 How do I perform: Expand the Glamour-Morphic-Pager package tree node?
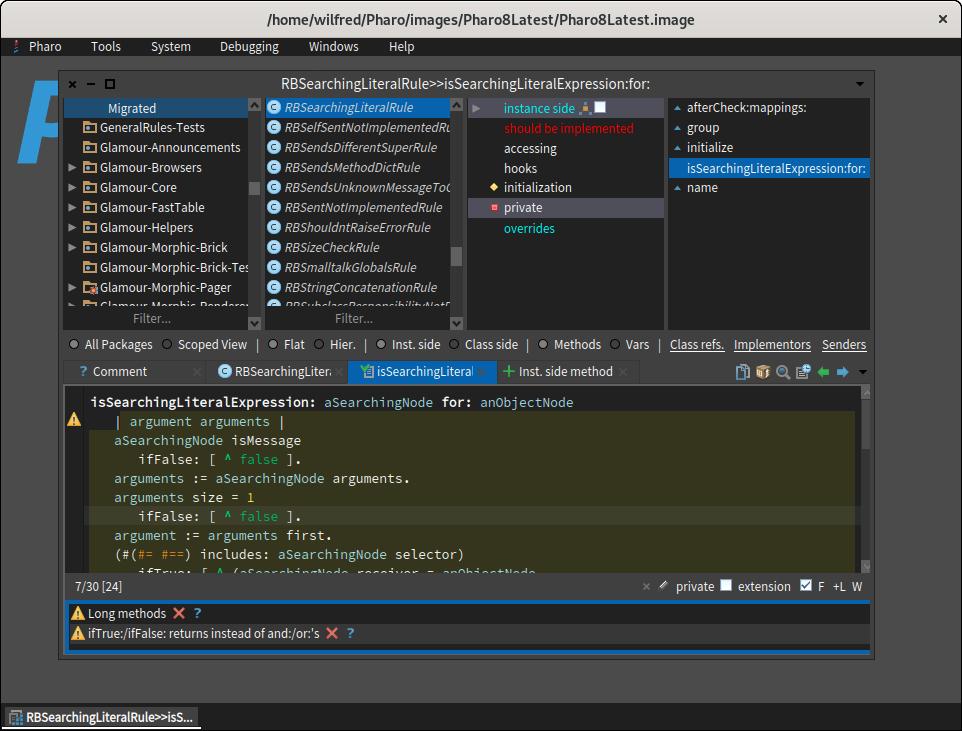tap(72, 288)
